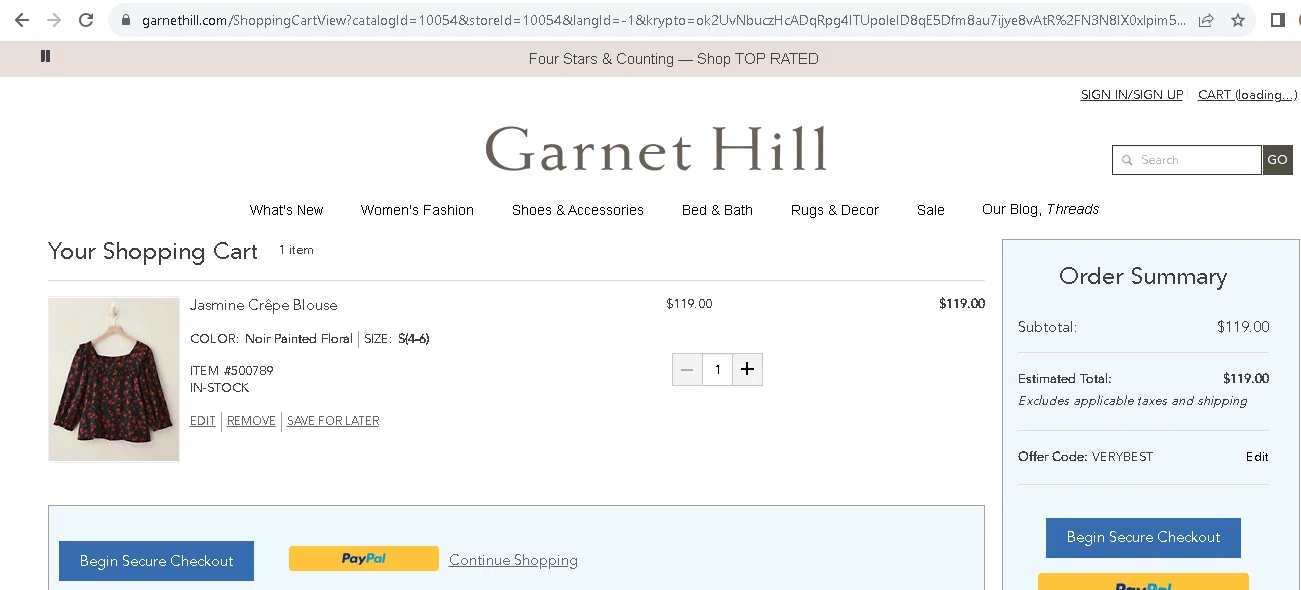
Task: Open the Shoes & Accessories menu
Action: point(577,210)
